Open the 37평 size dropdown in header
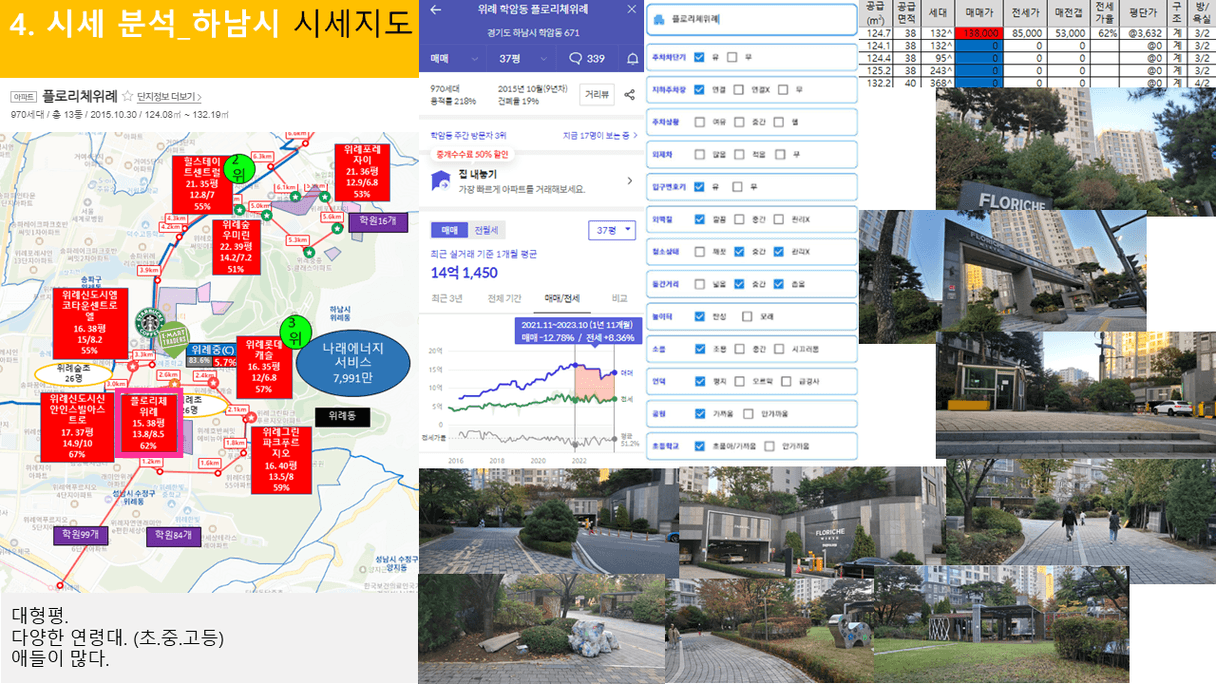 (520, 59)
